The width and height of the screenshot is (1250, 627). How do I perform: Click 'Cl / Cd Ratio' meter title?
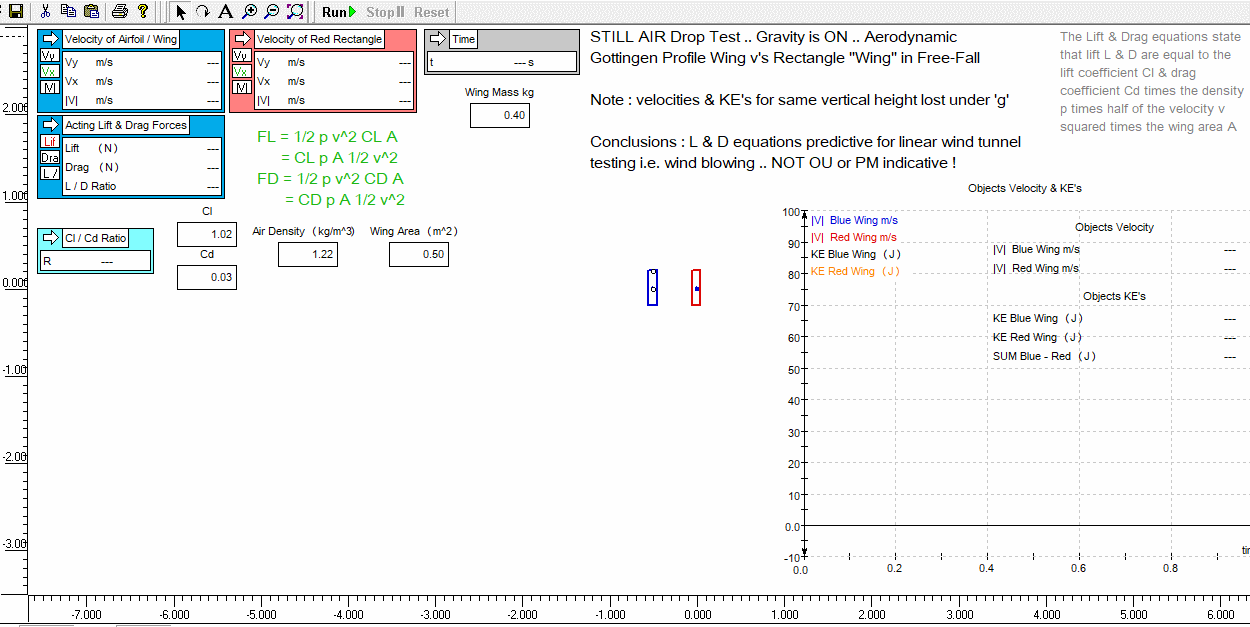tap(96, 238)
